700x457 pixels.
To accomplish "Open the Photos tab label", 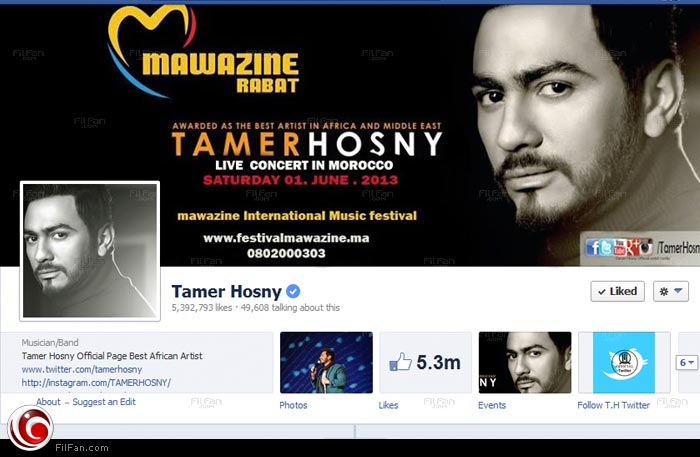I will pyautogui.click(x=293, y=405).
